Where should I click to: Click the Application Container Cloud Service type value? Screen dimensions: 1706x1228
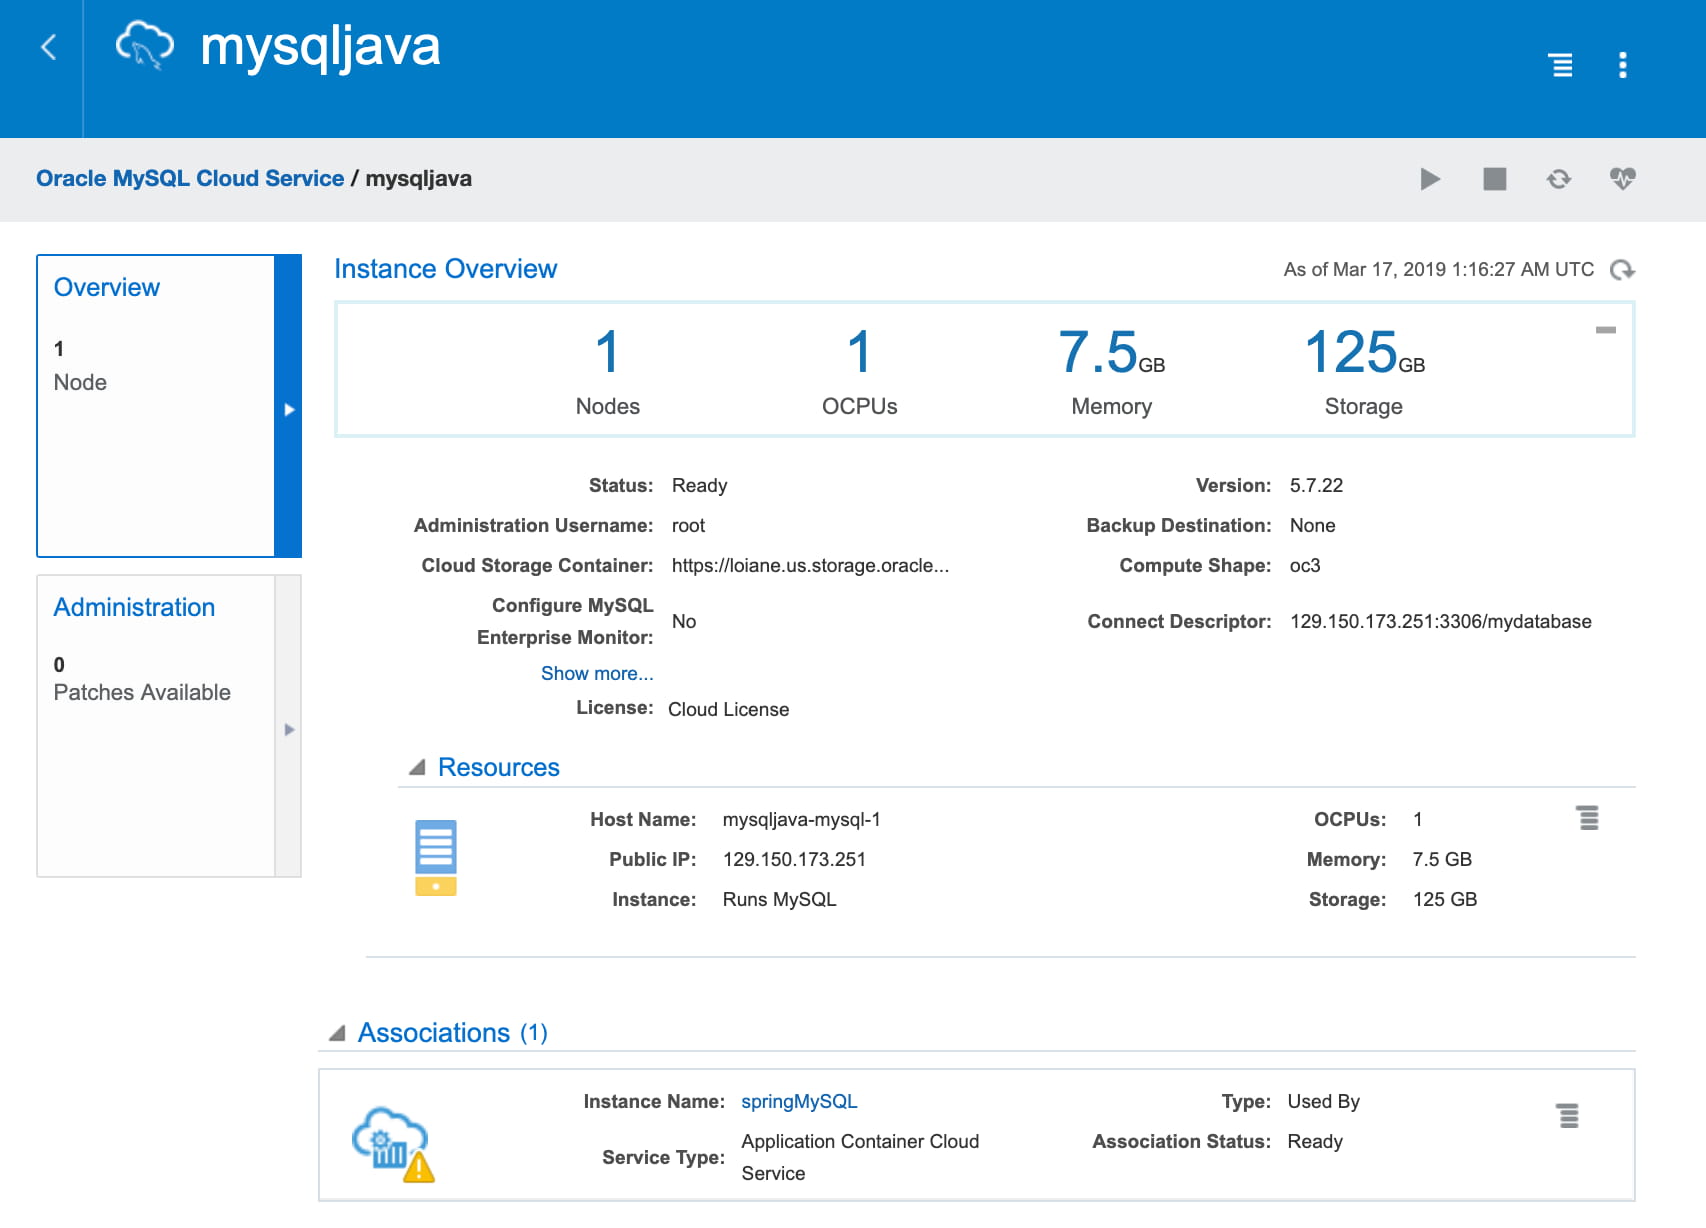pyautogui.click(x=860, y=1158)
